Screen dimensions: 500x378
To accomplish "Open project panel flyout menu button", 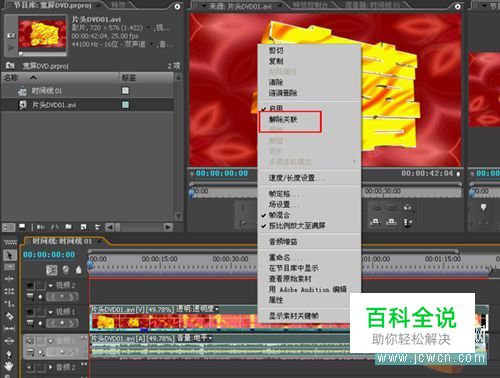I will (x=178, y=7).
